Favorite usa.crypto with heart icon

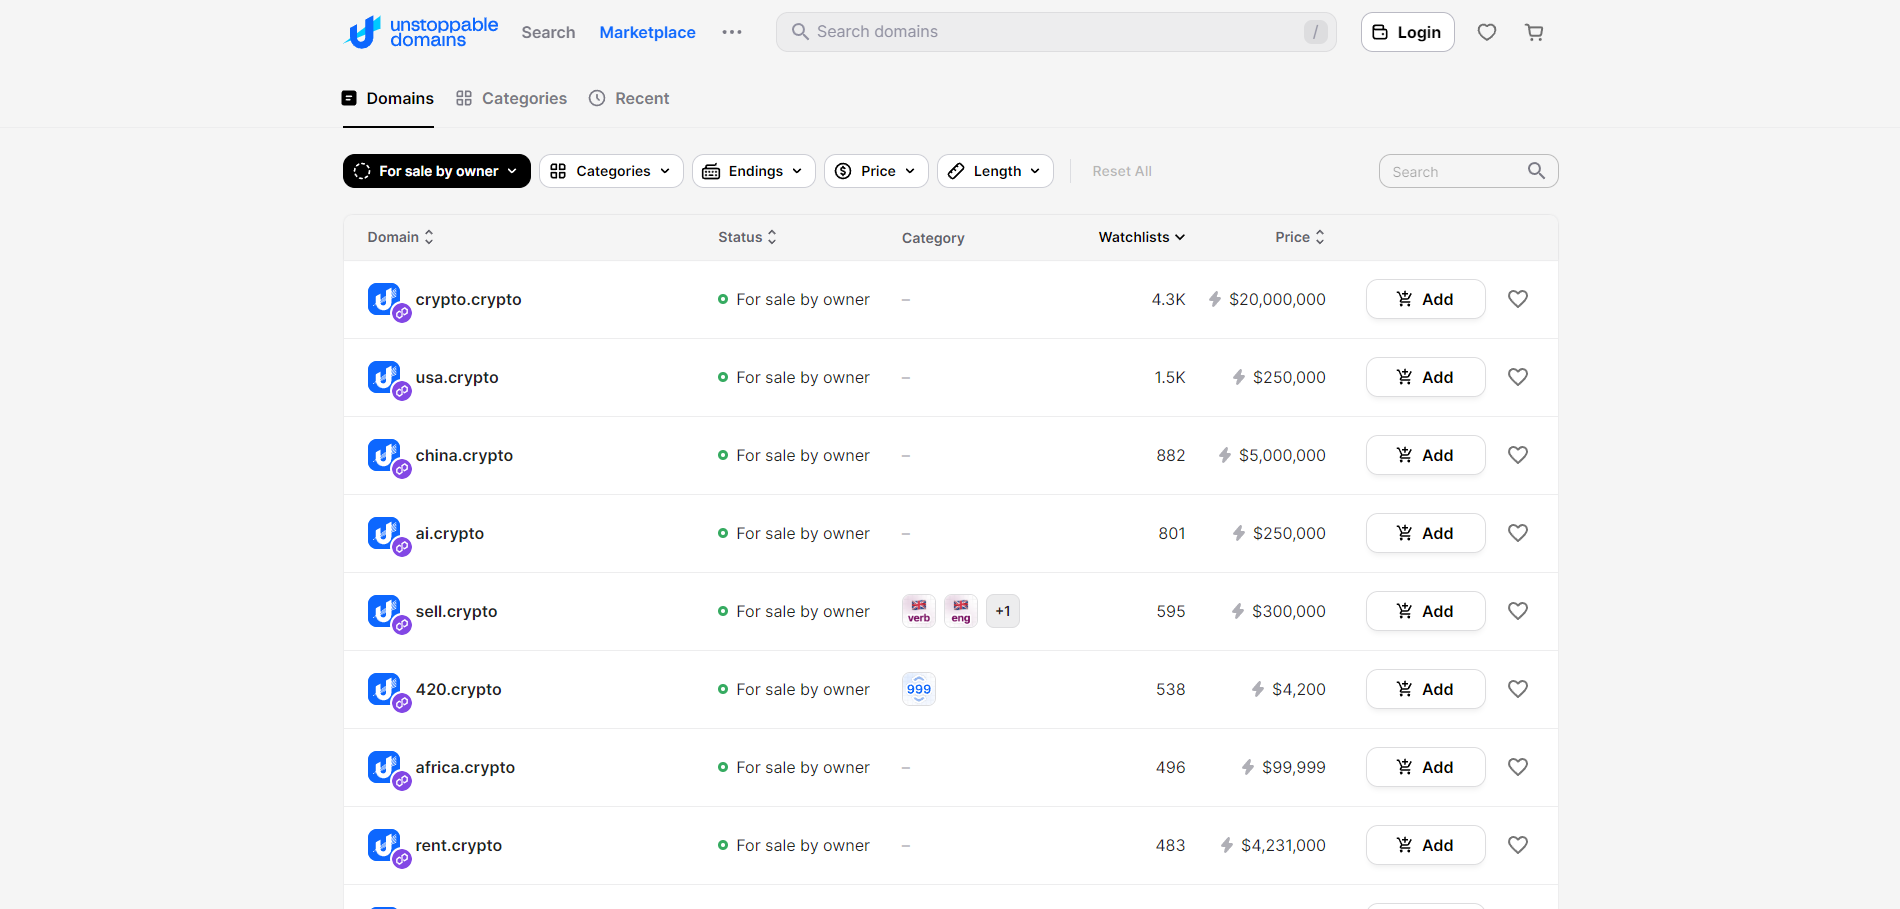click(1518, 377)
